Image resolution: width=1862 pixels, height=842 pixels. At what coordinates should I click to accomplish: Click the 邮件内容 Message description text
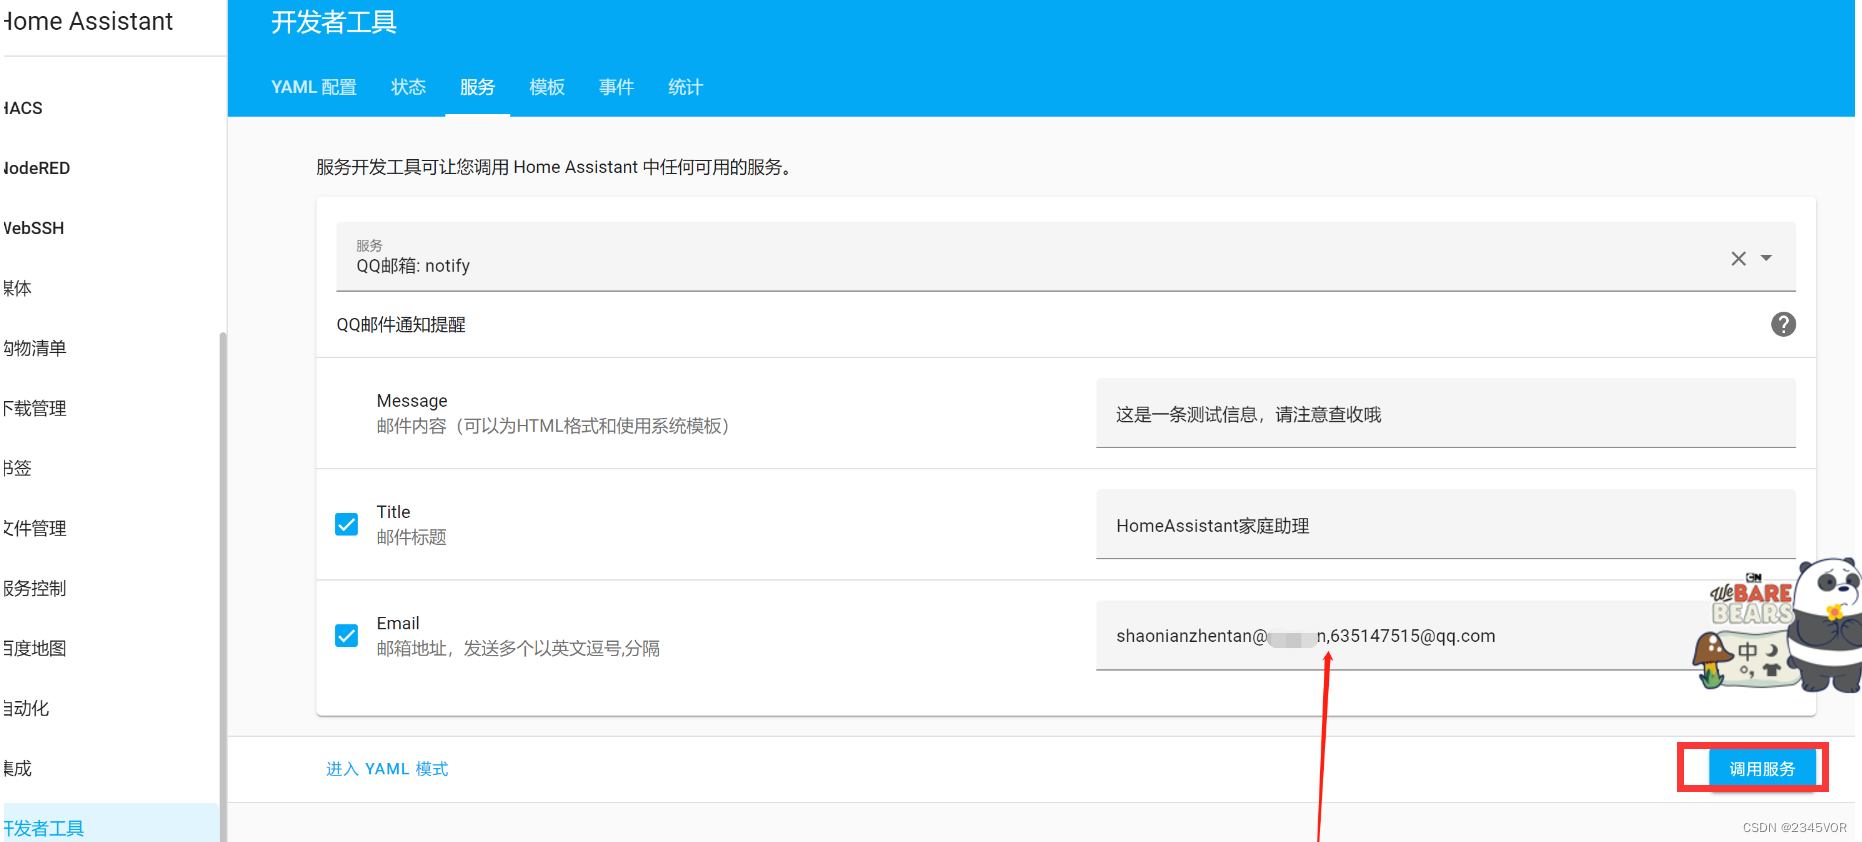pos(553,426)
